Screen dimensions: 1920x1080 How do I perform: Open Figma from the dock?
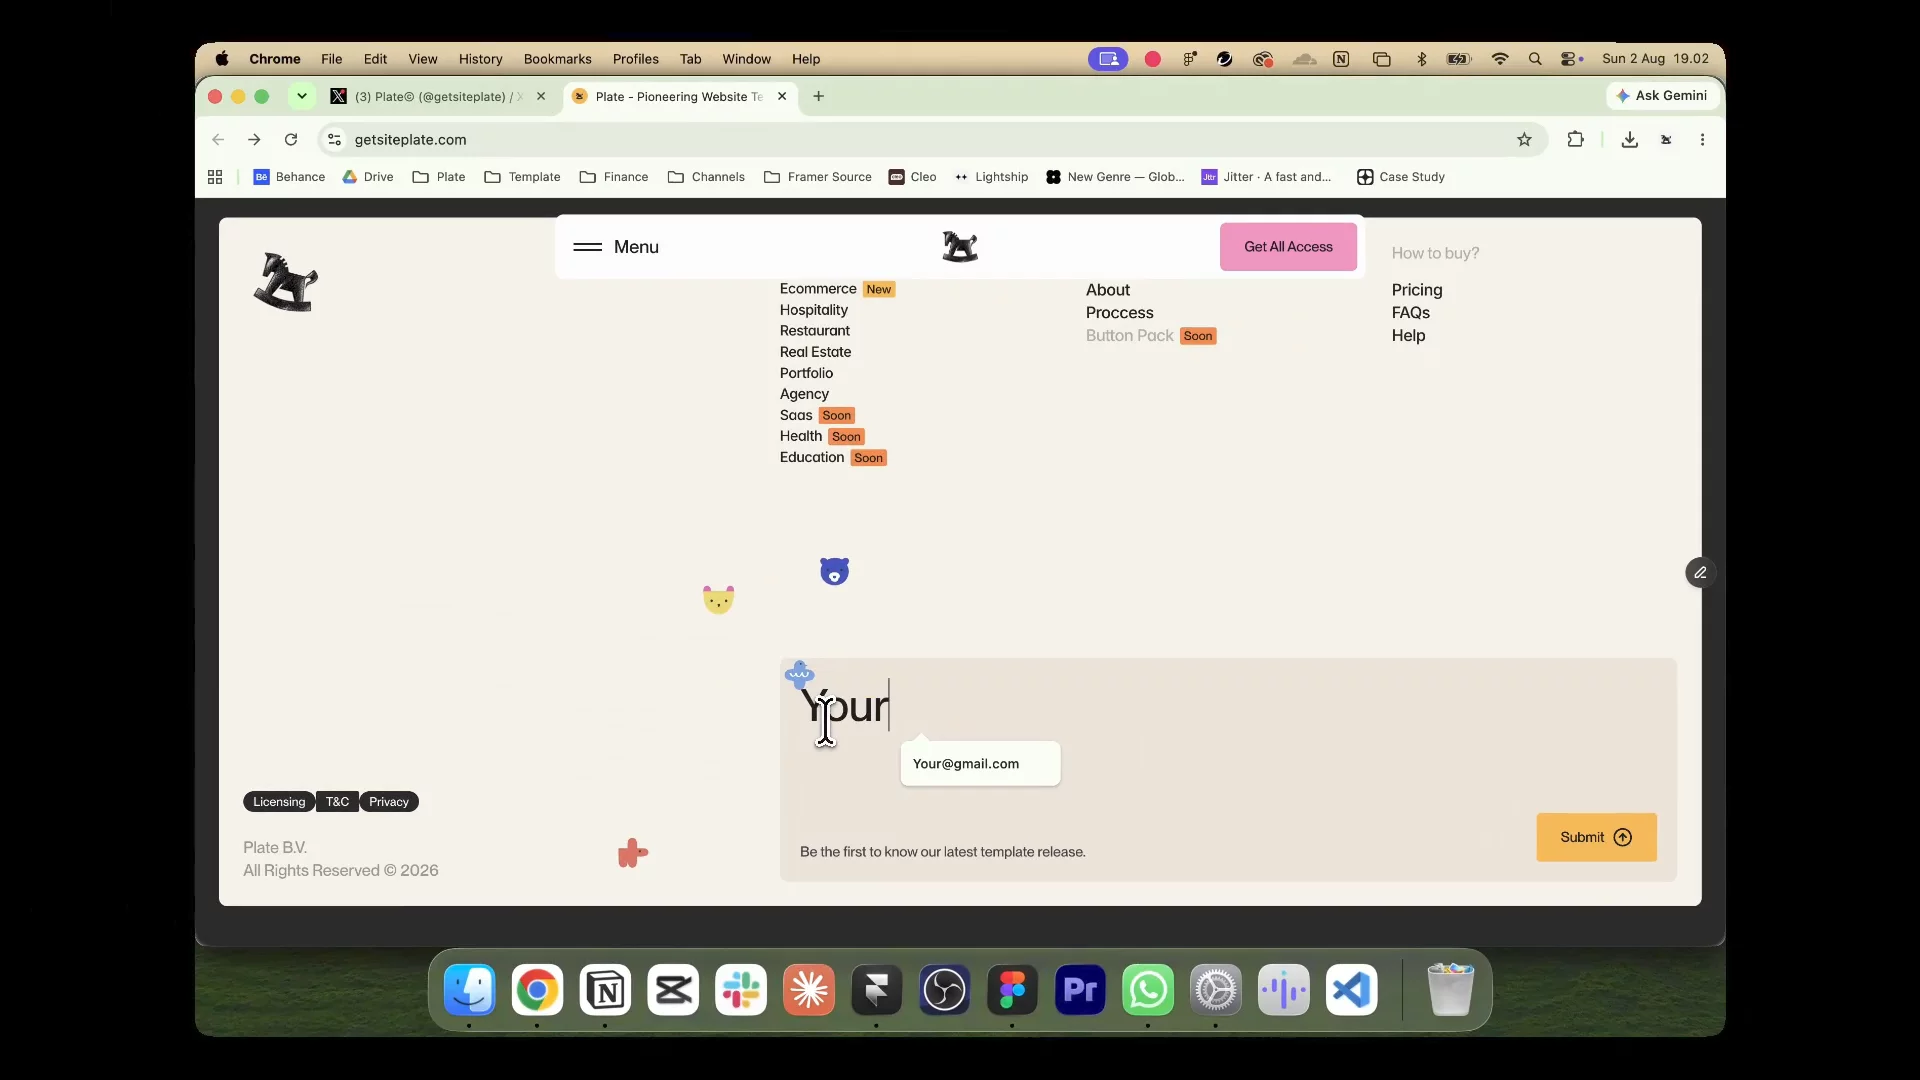pyautogui.click(x=1012, y=990)
